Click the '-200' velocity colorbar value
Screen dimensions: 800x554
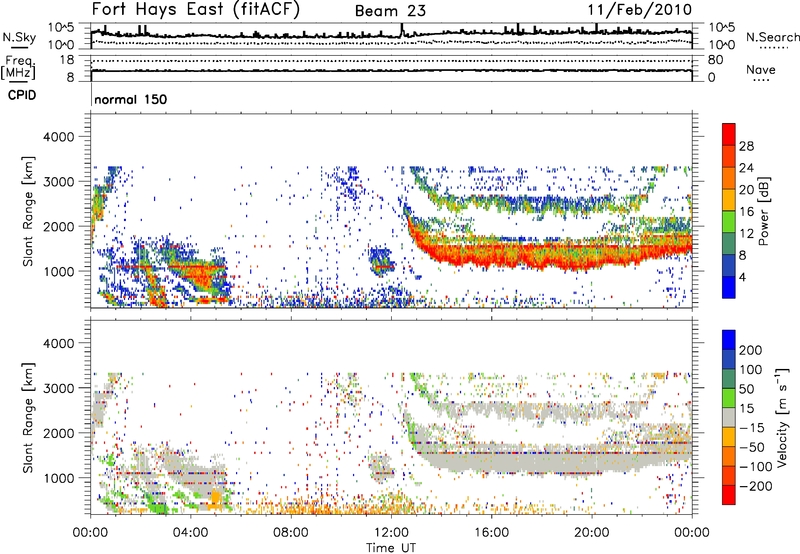click(x=755, y=486)
